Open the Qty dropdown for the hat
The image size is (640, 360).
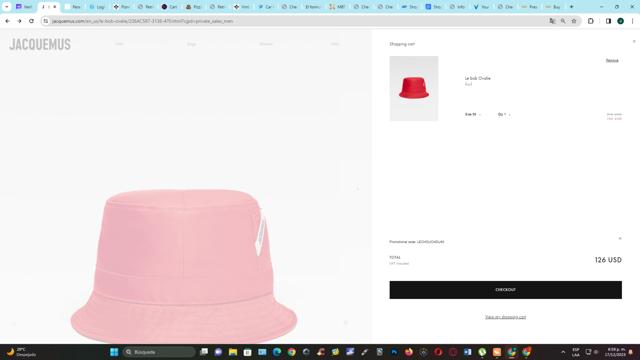[504, 114]
